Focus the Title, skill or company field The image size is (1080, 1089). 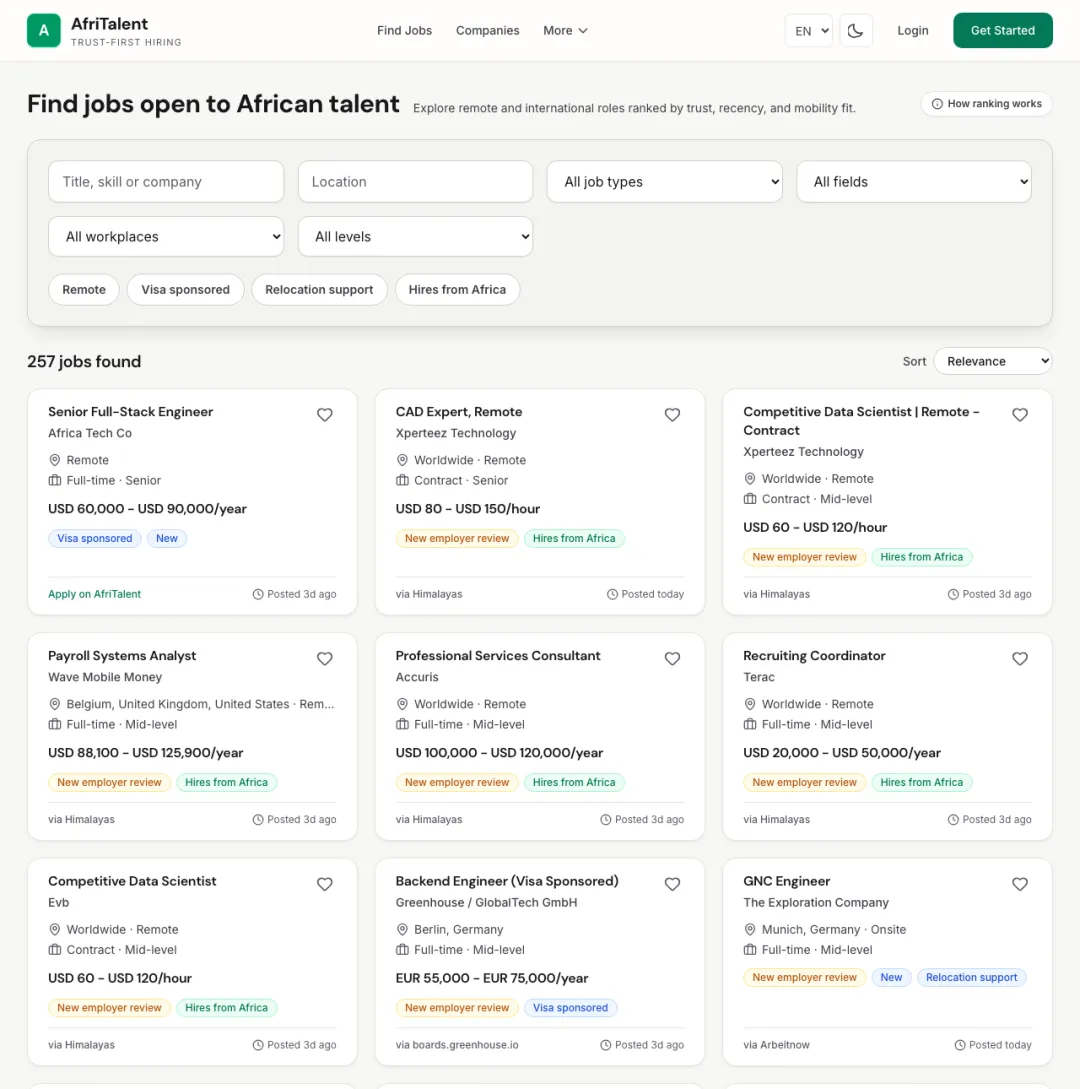[x=166, y=181]
